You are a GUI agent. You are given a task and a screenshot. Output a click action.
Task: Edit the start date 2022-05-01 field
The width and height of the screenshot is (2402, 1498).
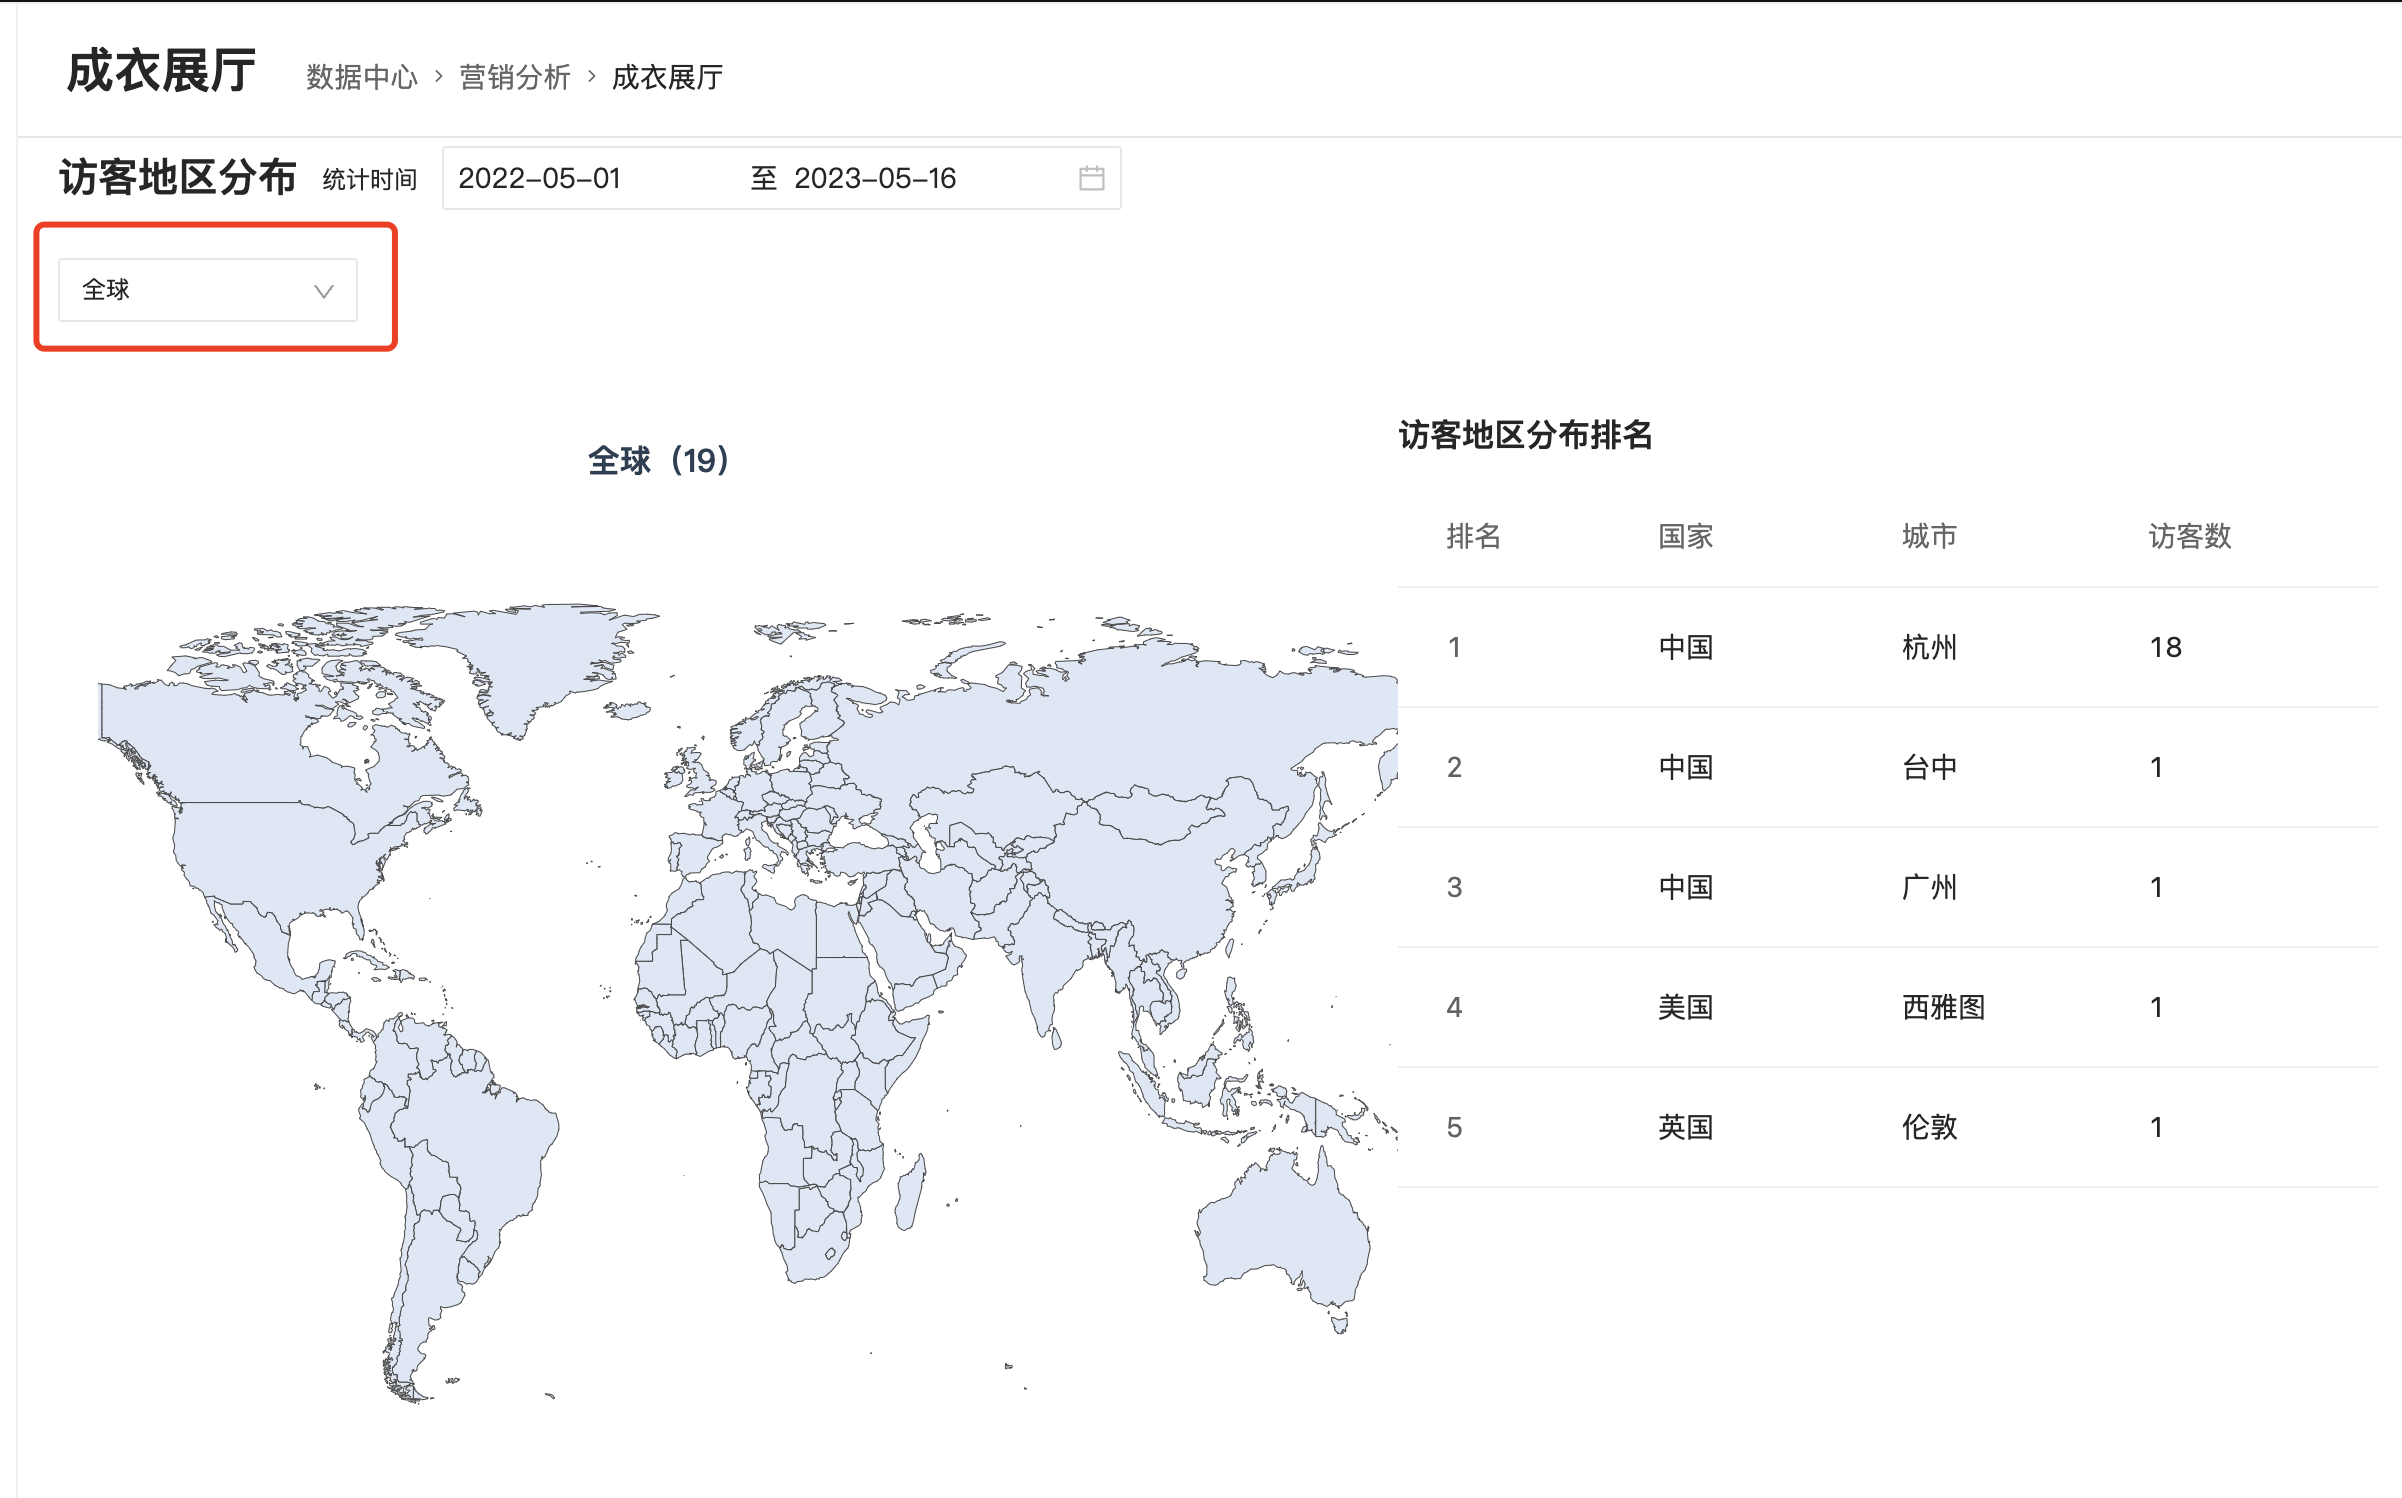(x=540, y=178)
